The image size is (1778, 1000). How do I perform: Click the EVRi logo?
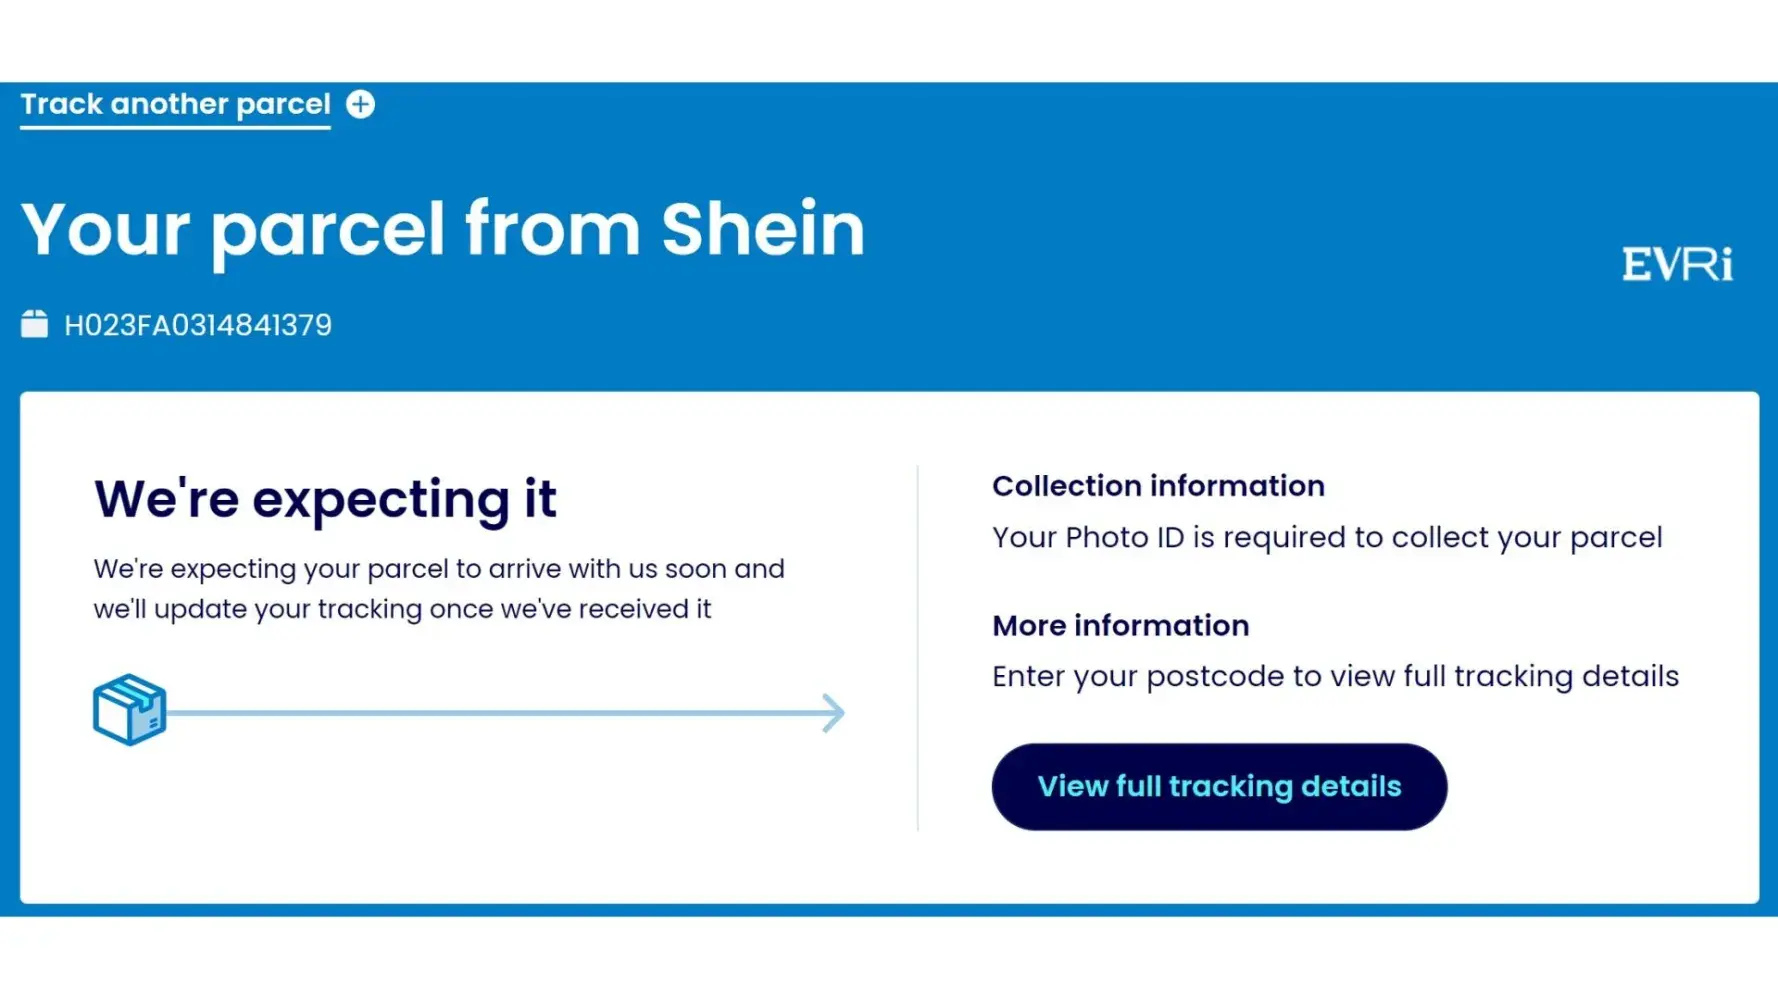point(1677,265)
